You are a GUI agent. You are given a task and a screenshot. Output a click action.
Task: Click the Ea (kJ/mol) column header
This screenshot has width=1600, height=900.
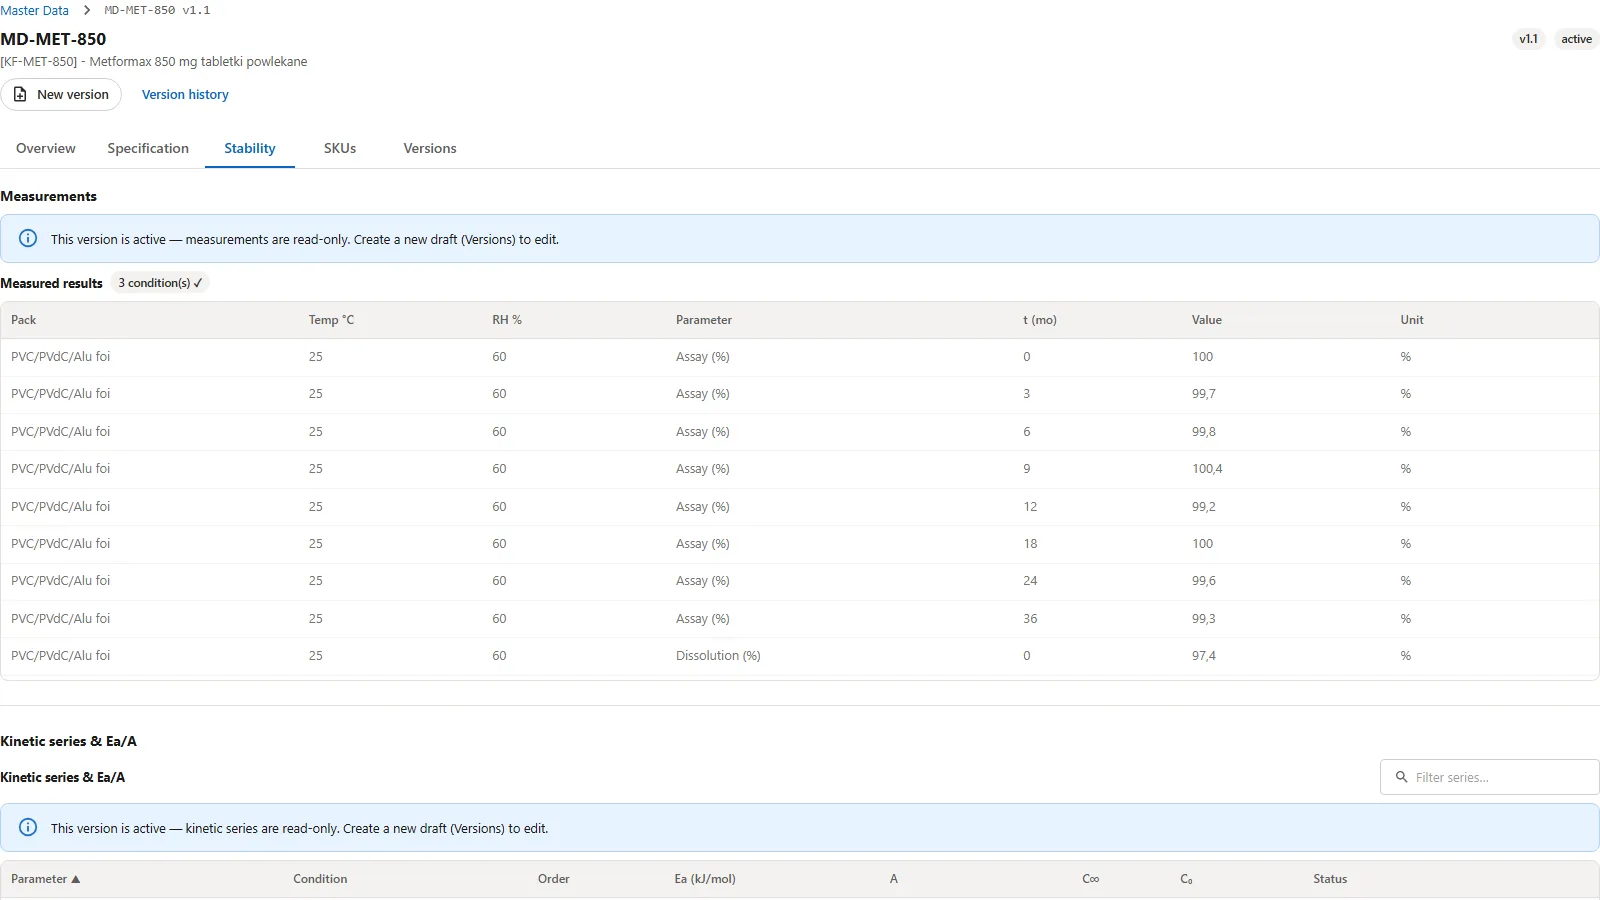pos(705,879)
